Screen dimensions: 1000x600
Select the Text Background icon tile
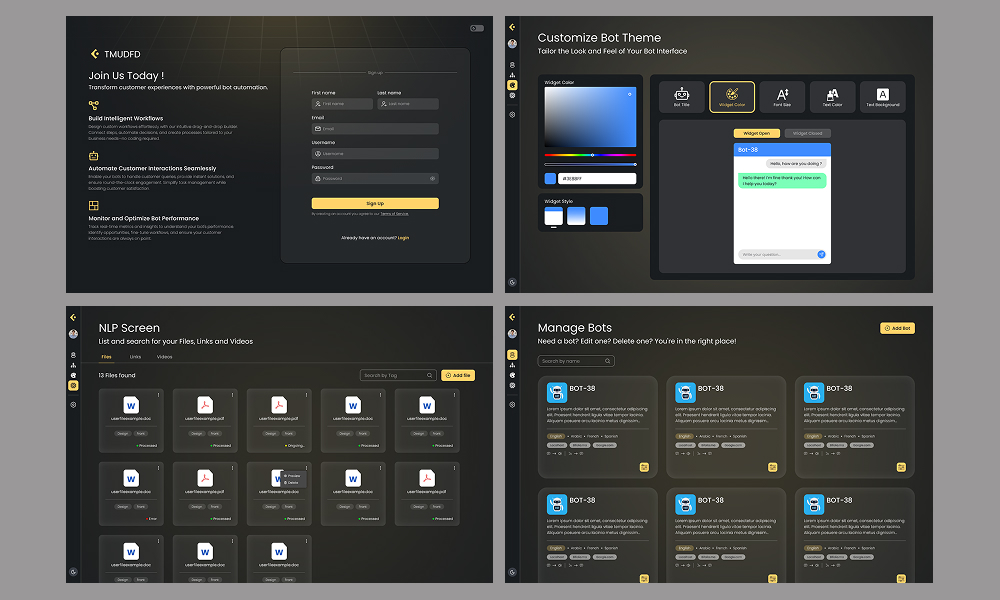882,96
